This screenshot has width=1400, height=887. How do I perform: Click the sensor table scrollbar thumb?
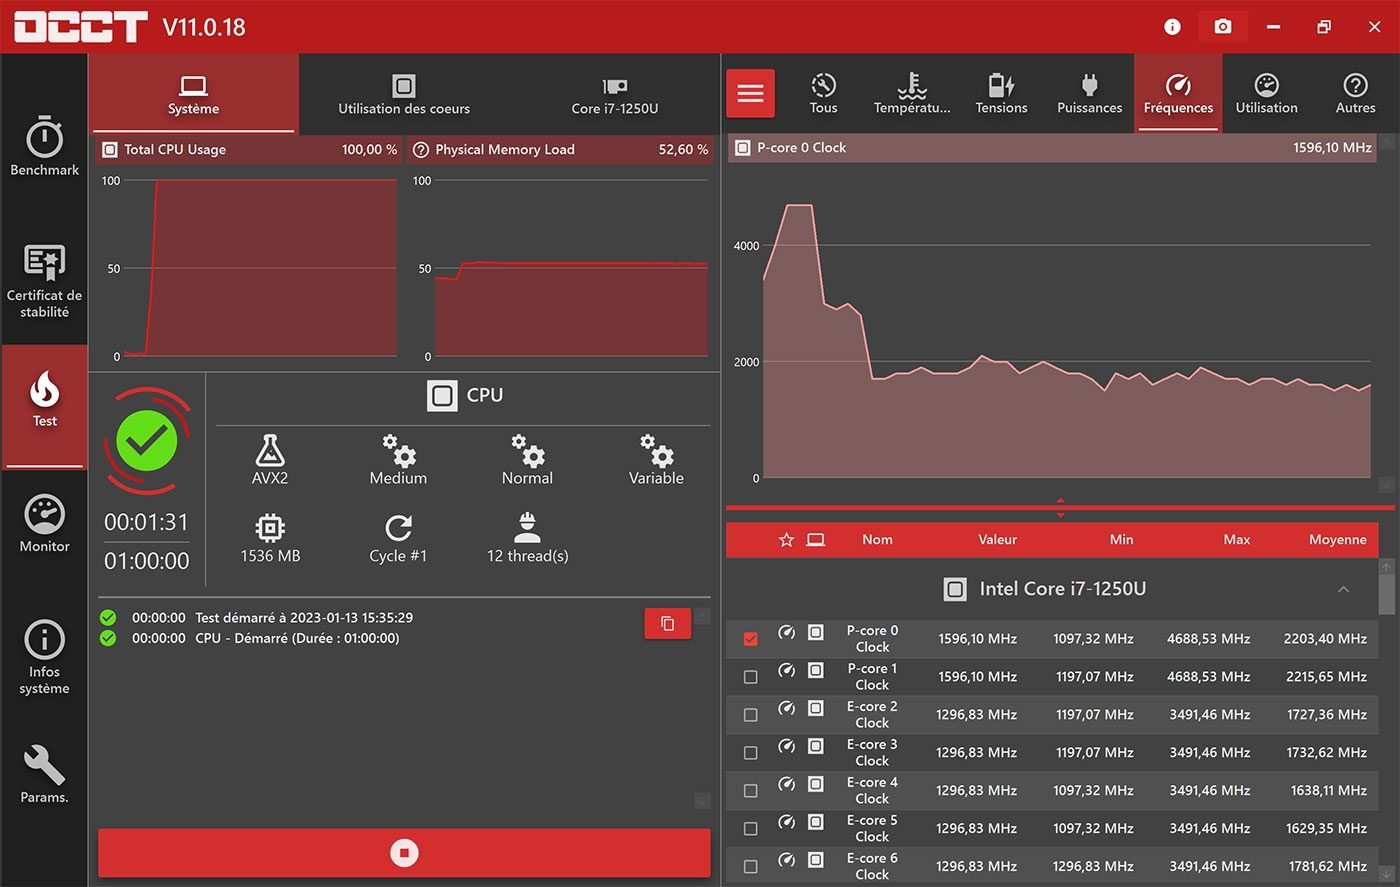click(x=1386, y=593)
